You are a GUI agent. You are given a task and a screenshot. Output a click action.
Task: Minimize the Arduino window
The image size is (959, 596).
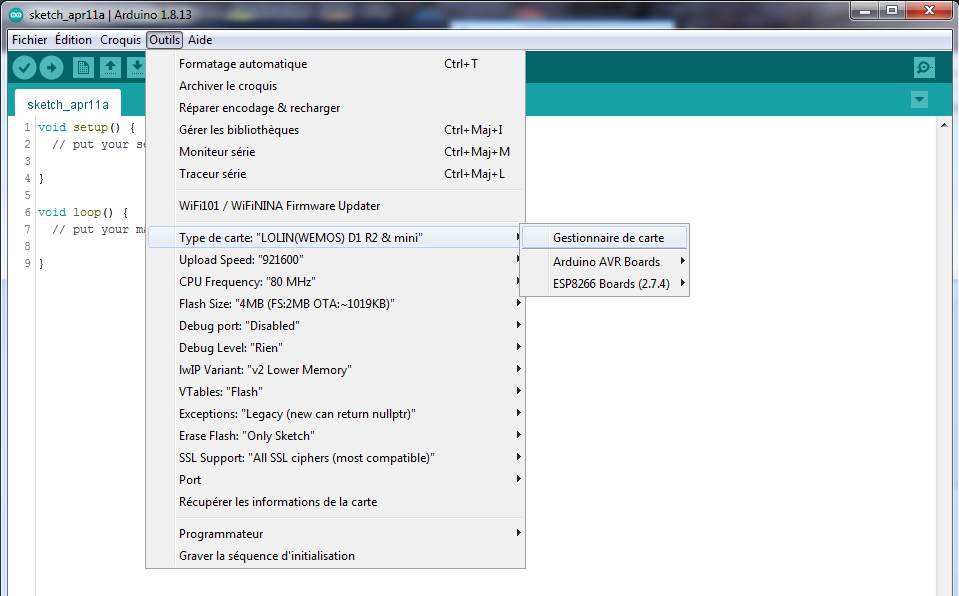[865, 10]
